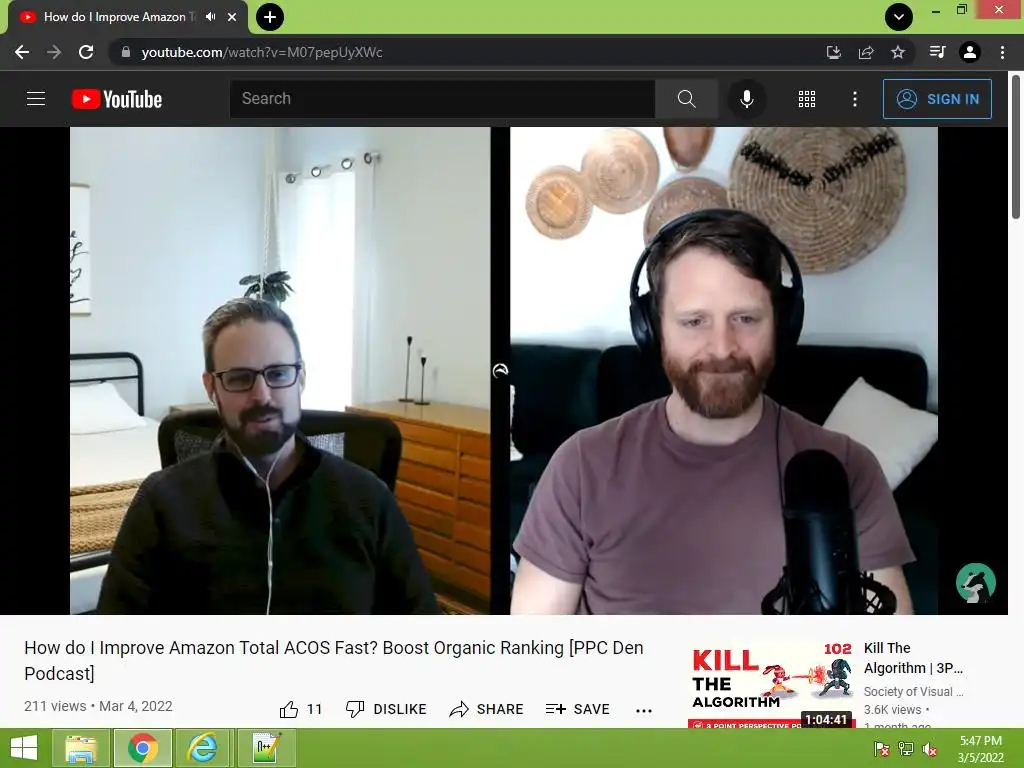The image size is (1024, 768).
Task: Click the address bar URL
Action: coord(262,52)
